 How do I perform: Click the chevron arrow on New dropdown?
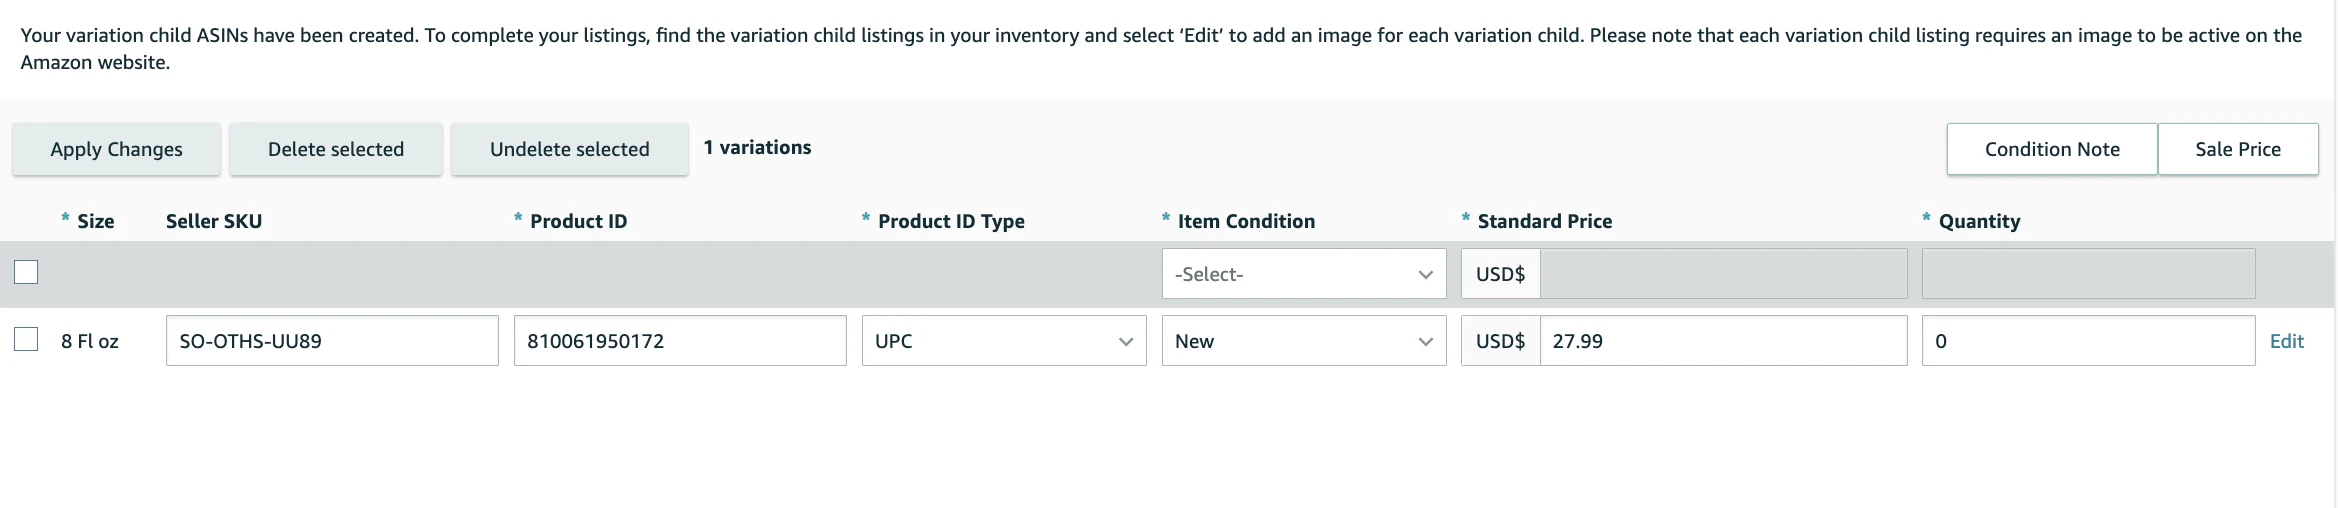tap(1426, 342)
